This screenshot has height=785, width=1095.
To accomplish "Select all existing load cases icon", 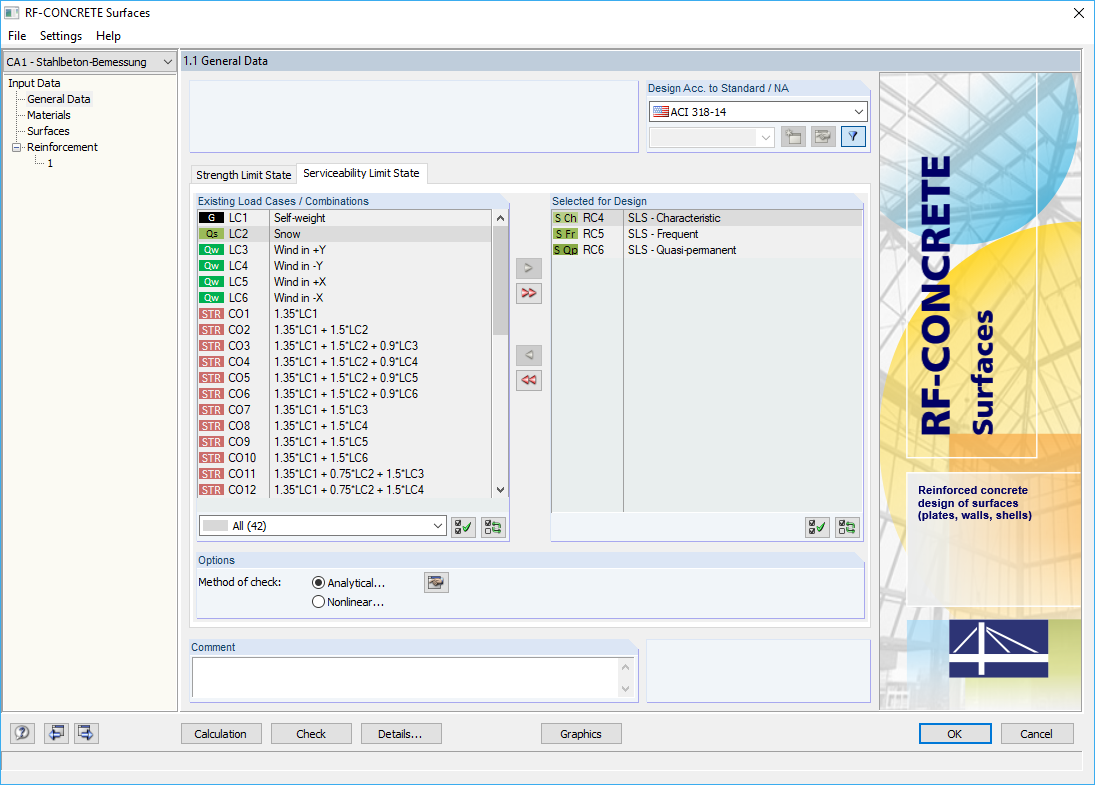I will click(x=464, y=527).
